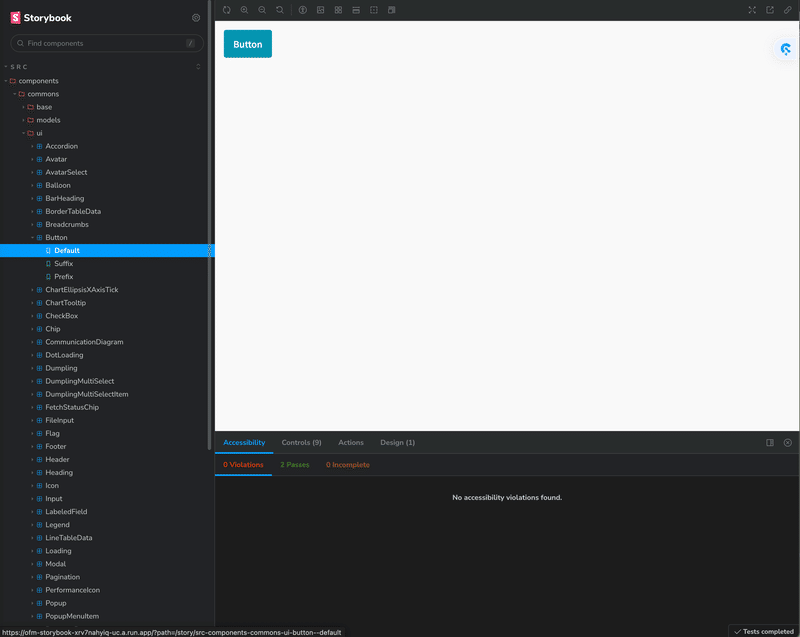Toggle the outline tool
Screen dimensions: 800x637
click(391, 10)
